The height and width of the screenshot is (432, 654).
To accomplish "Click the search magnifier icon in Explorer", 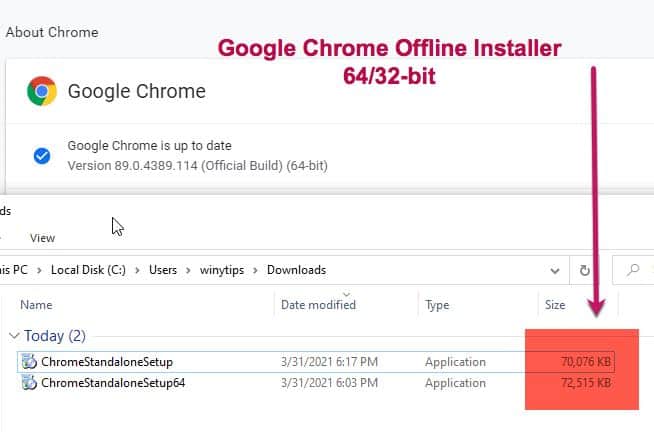I will 633,270.
